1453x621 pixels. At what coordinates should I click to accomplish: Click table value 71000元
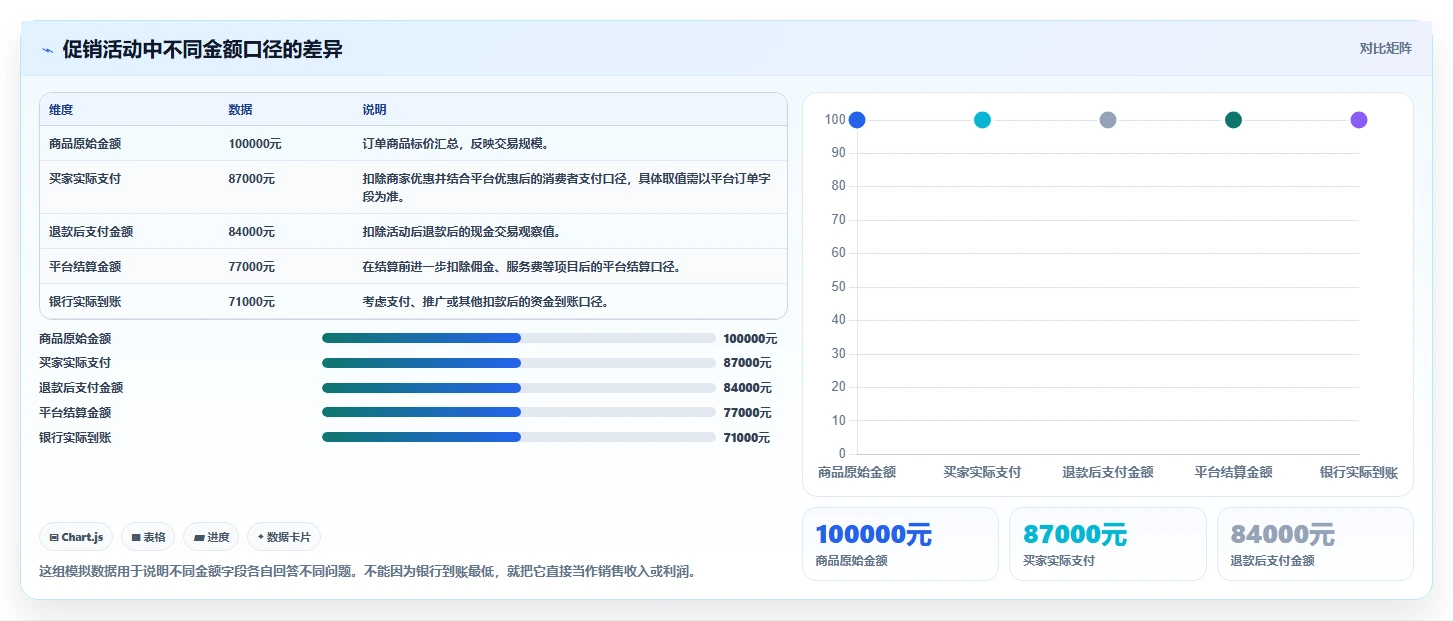pyautogui.click(x=252, y=302)
